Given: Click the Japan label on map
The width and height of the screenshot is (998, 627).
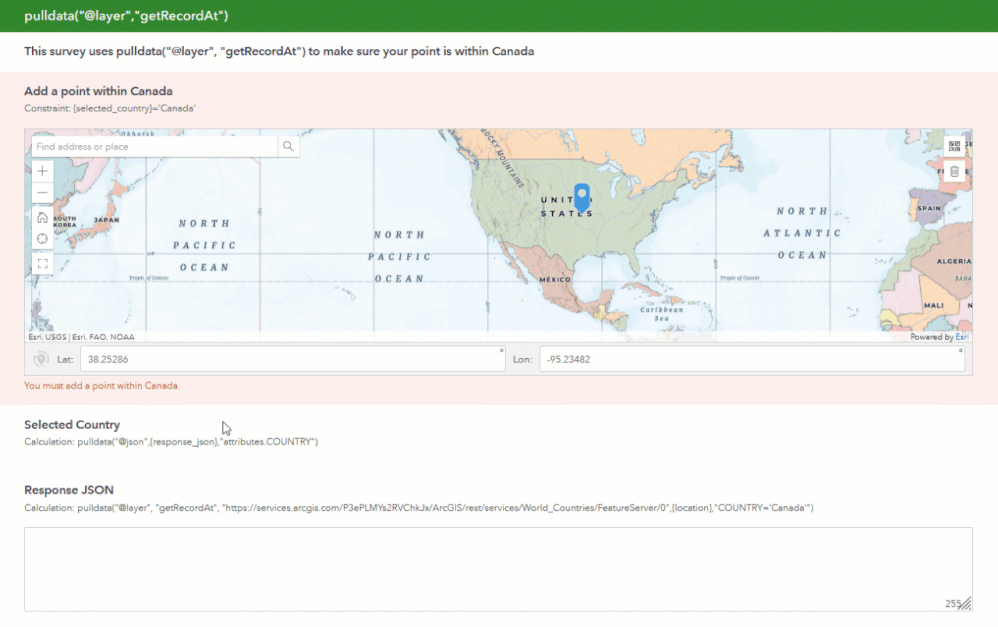Looking at the screenshot, I should (106, 220).
